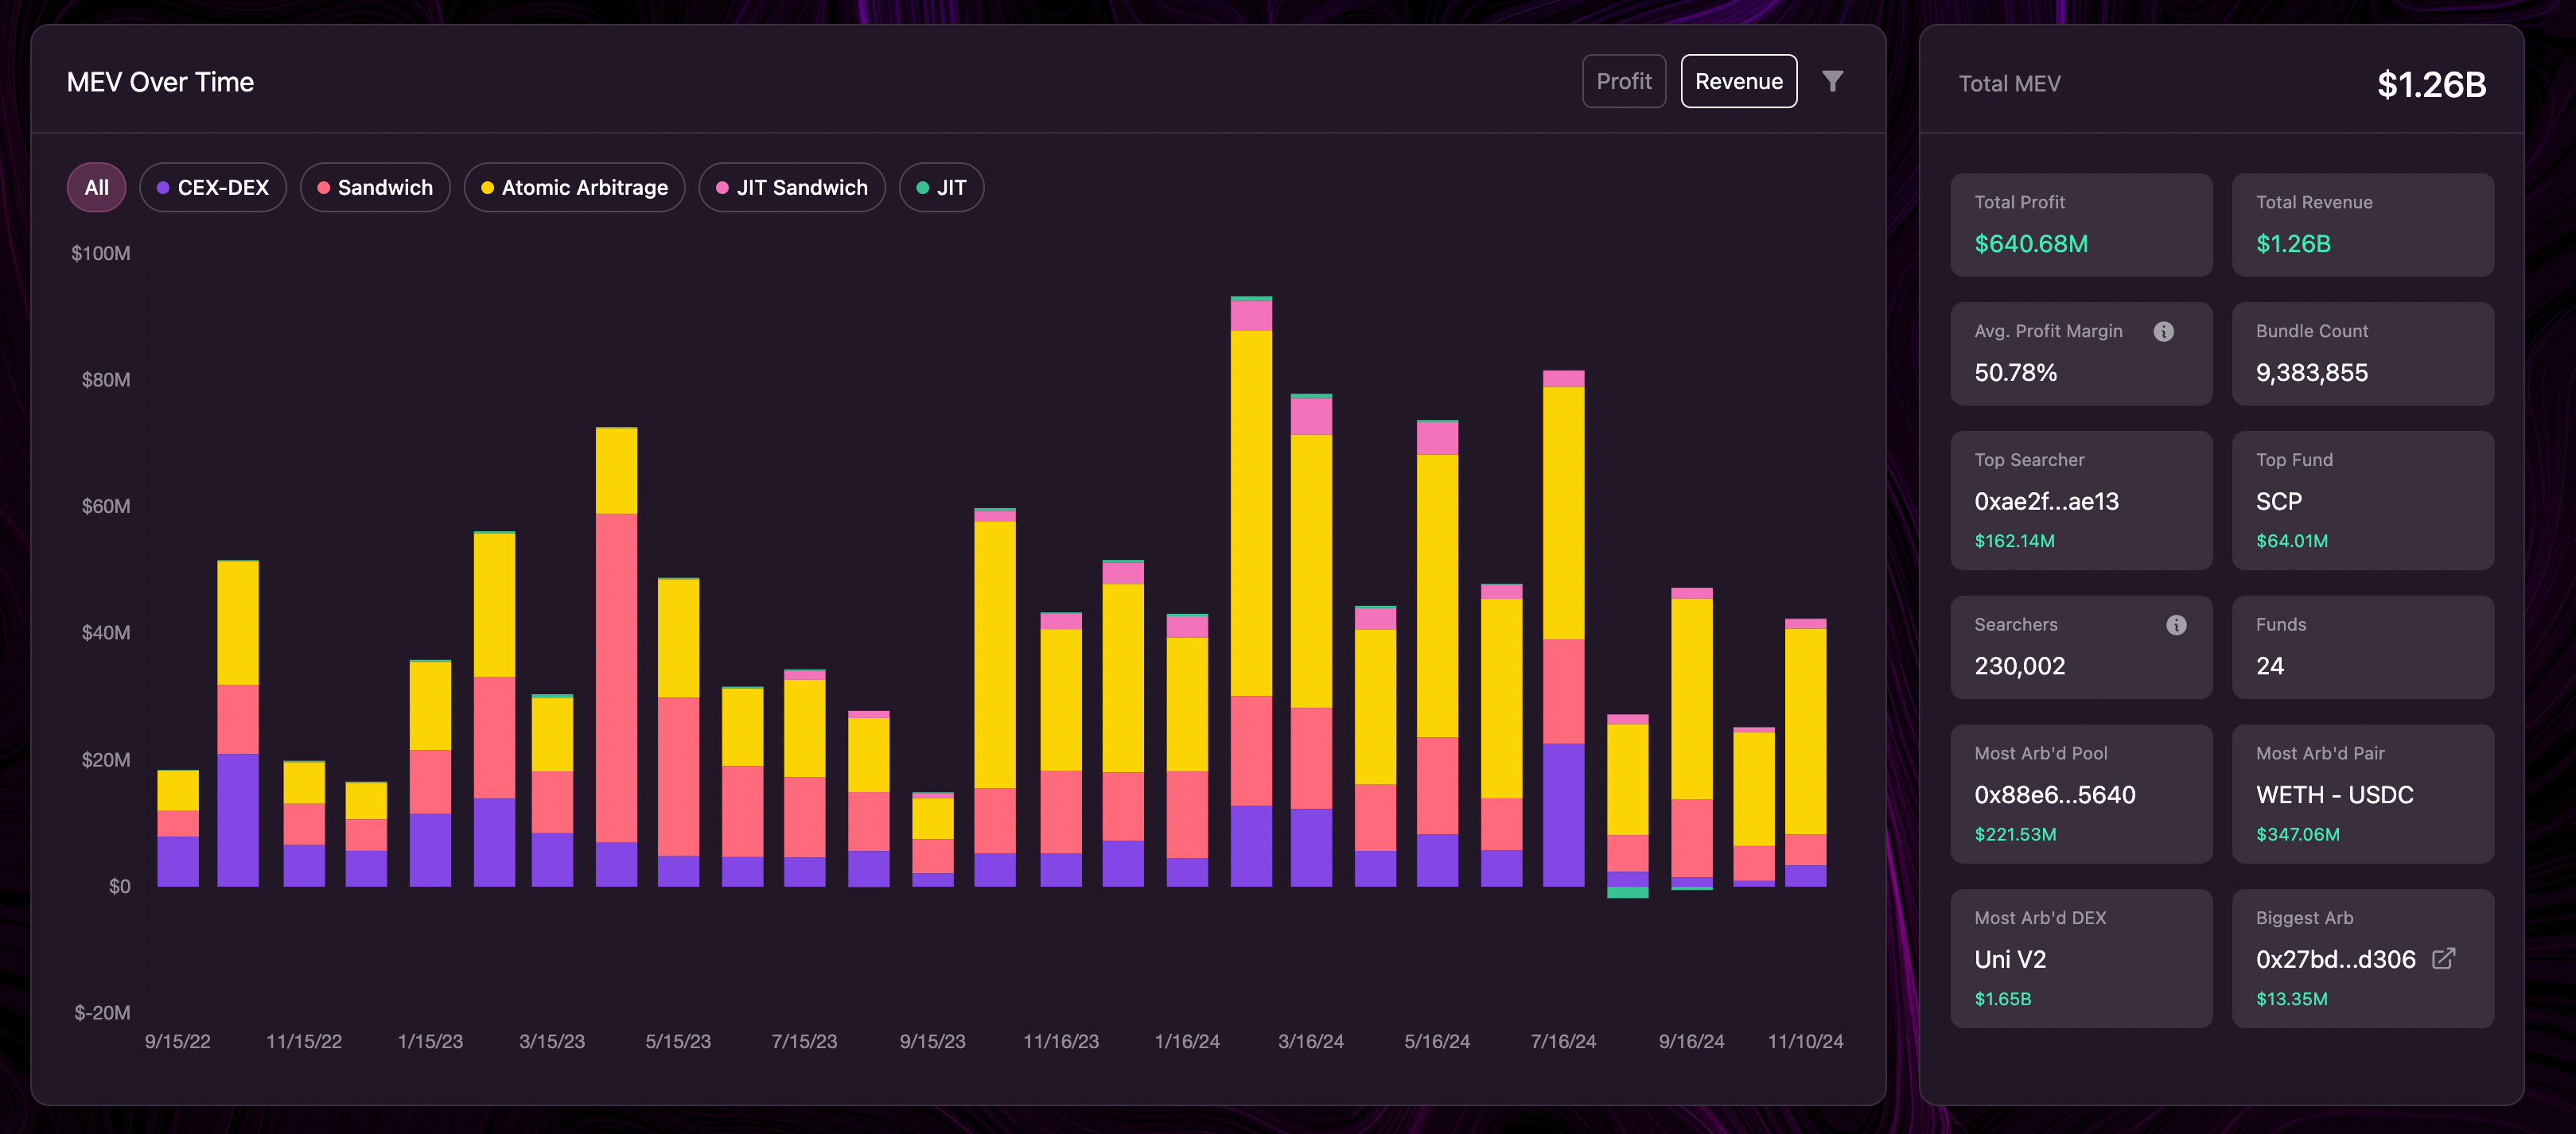Click the 7/16/24 stacked bar

[1563, 630]
